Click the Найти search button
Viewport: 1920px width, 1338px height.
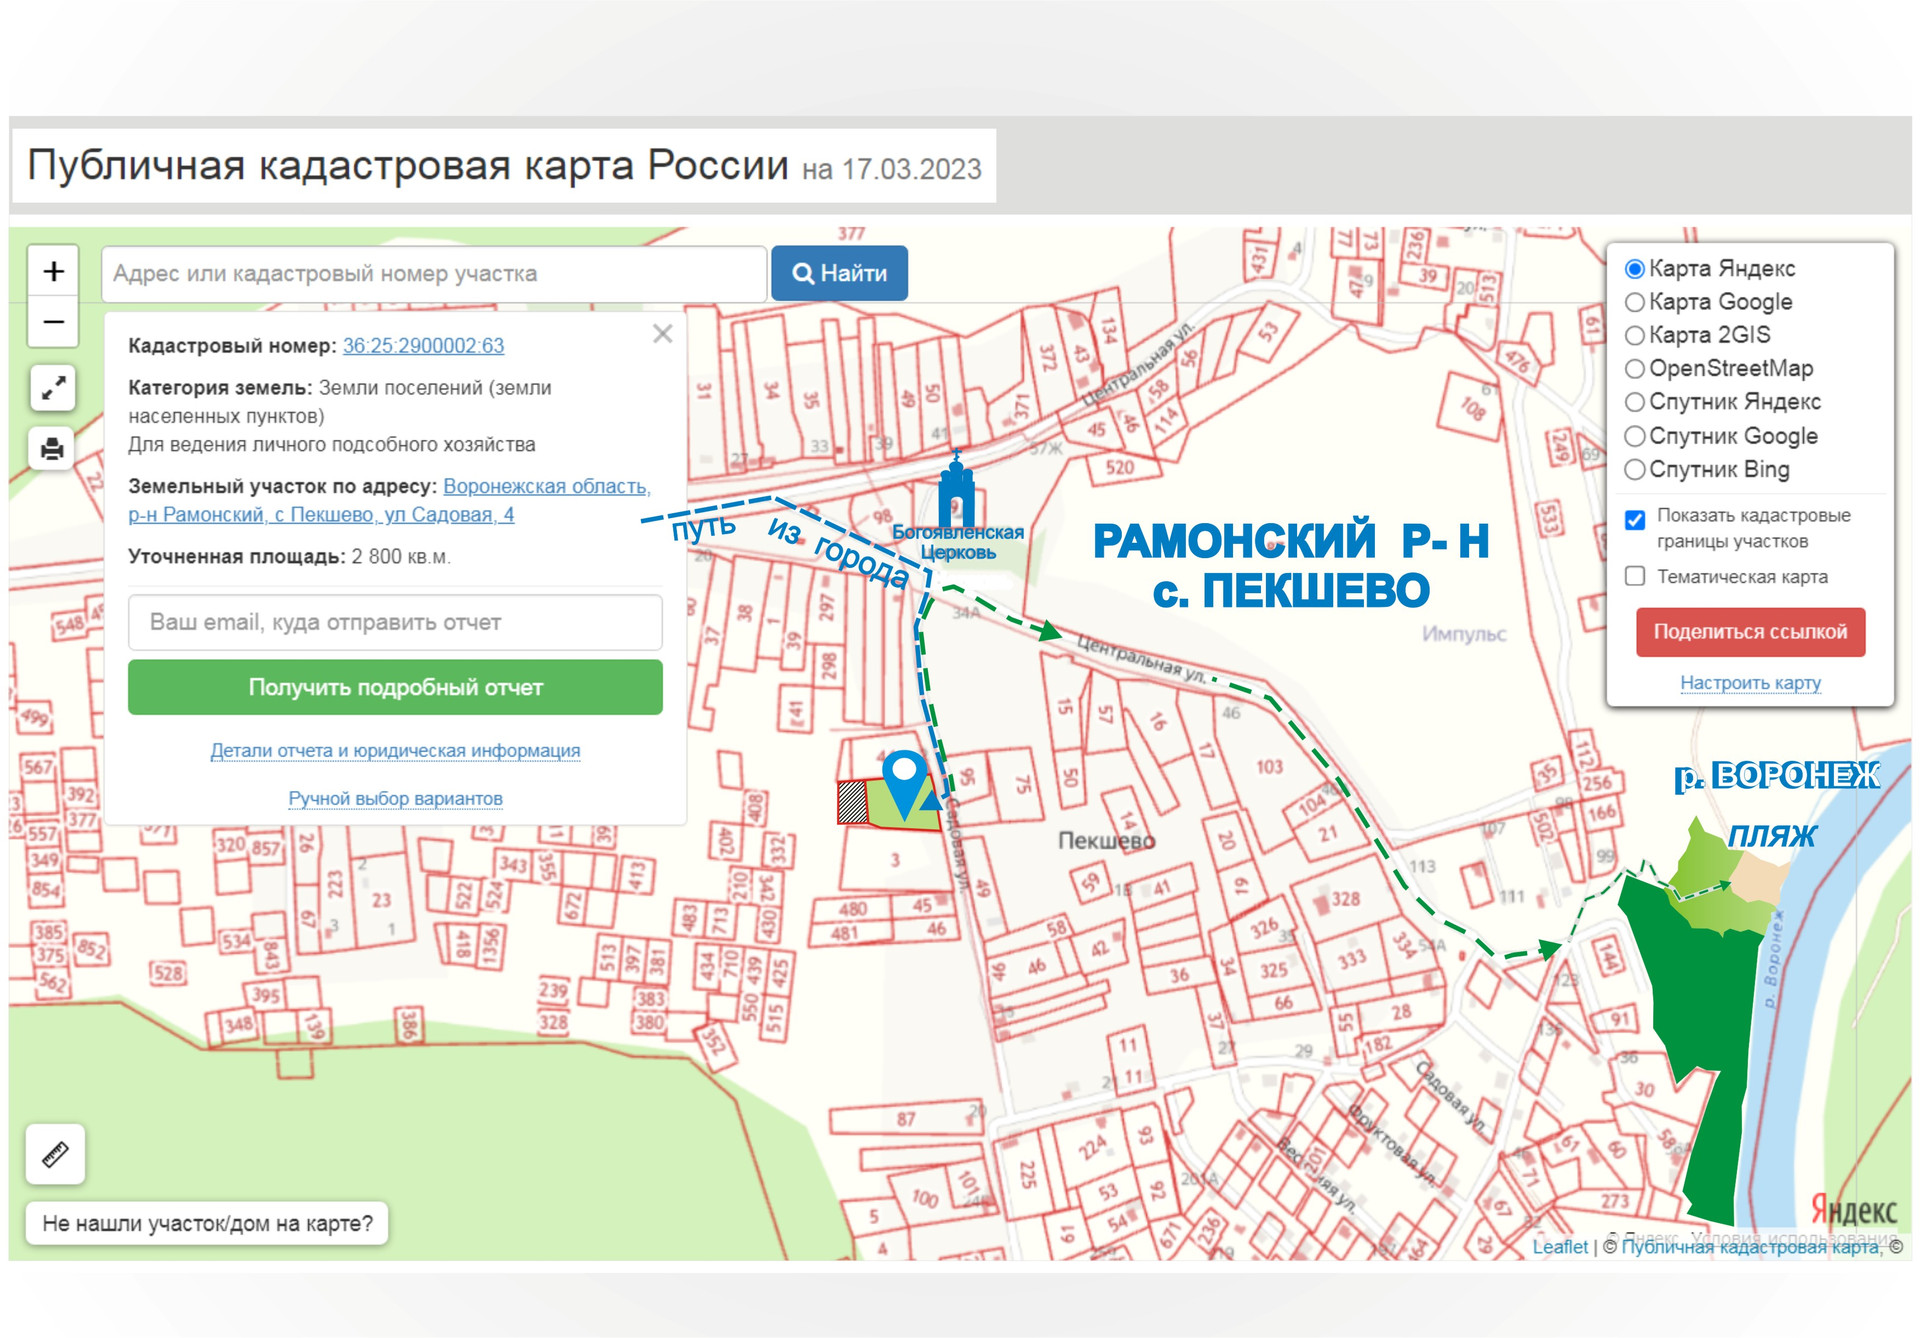click(x=839, y=273)
